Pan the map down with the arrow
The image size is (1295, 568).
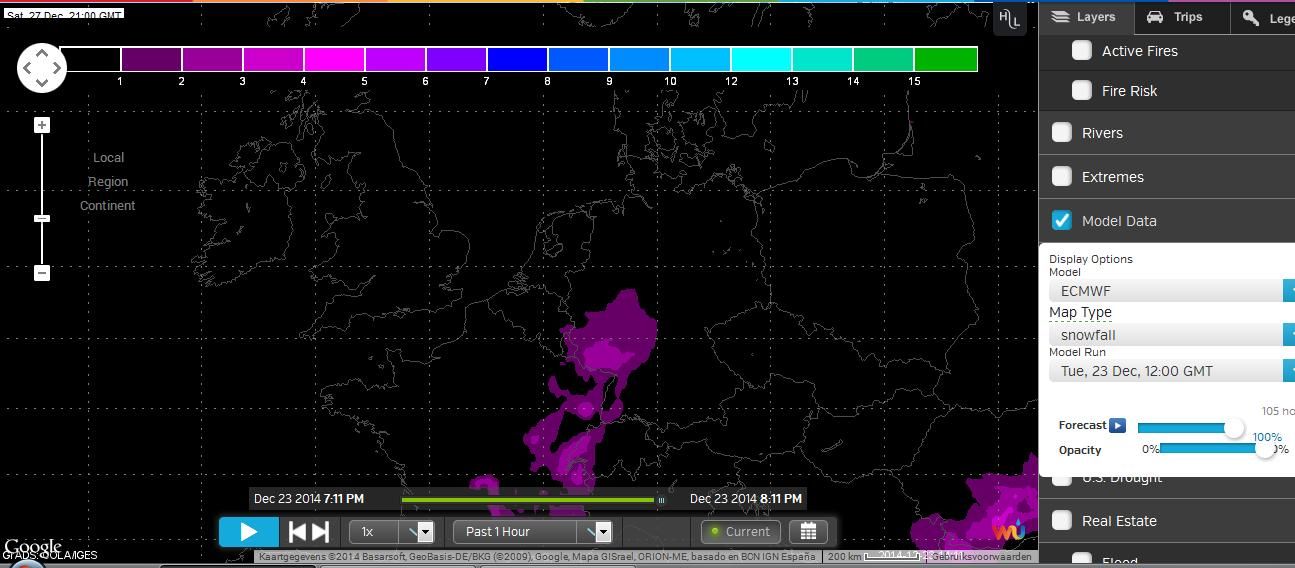(x=42, y=84)
